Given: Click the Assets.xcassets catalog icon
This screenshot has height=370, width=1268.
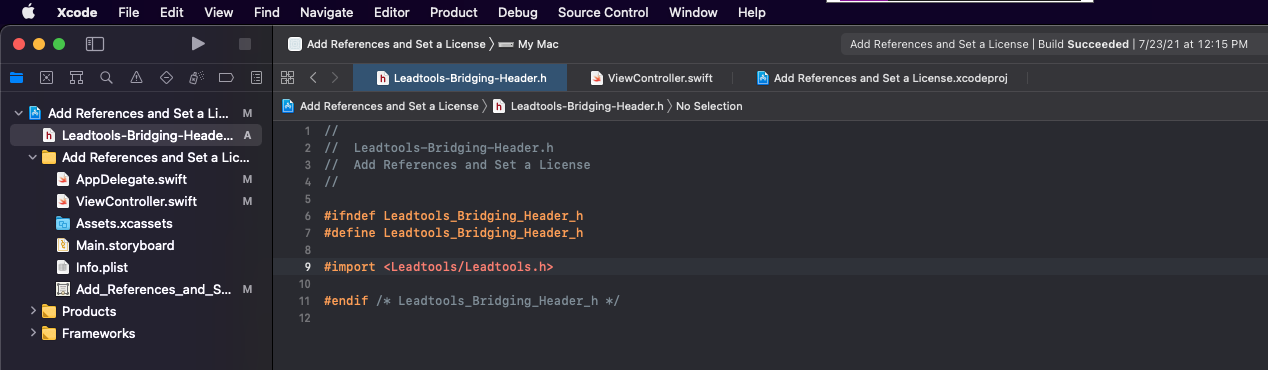Looking at the screenshot, I should point(63,223).
